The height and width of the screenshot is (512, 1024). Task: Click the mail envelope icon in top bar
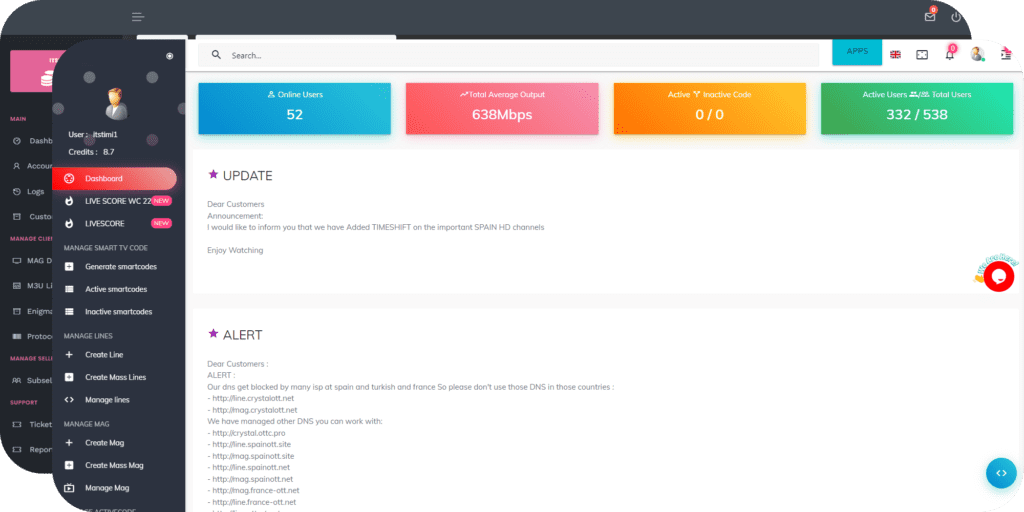[x=930, y=17]
